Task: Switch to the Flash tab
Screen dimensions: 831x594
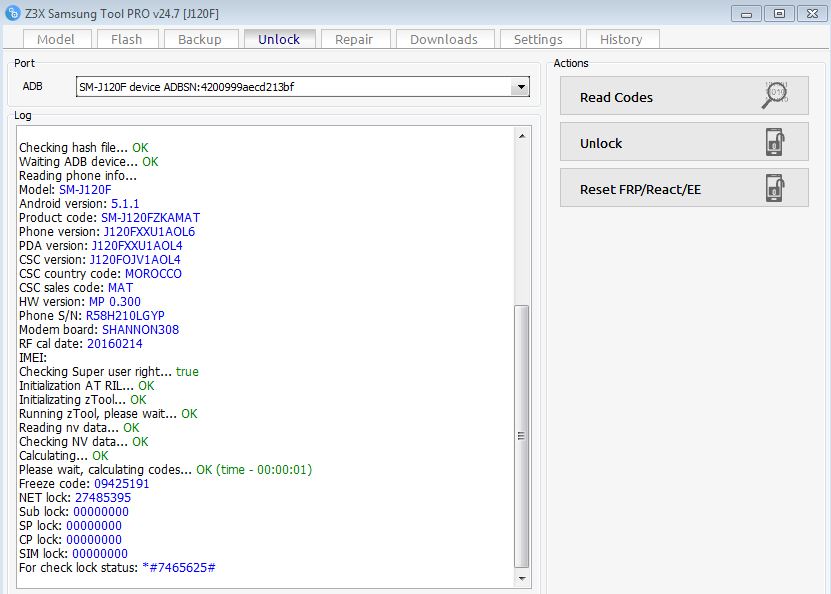Action: point(127,39)
